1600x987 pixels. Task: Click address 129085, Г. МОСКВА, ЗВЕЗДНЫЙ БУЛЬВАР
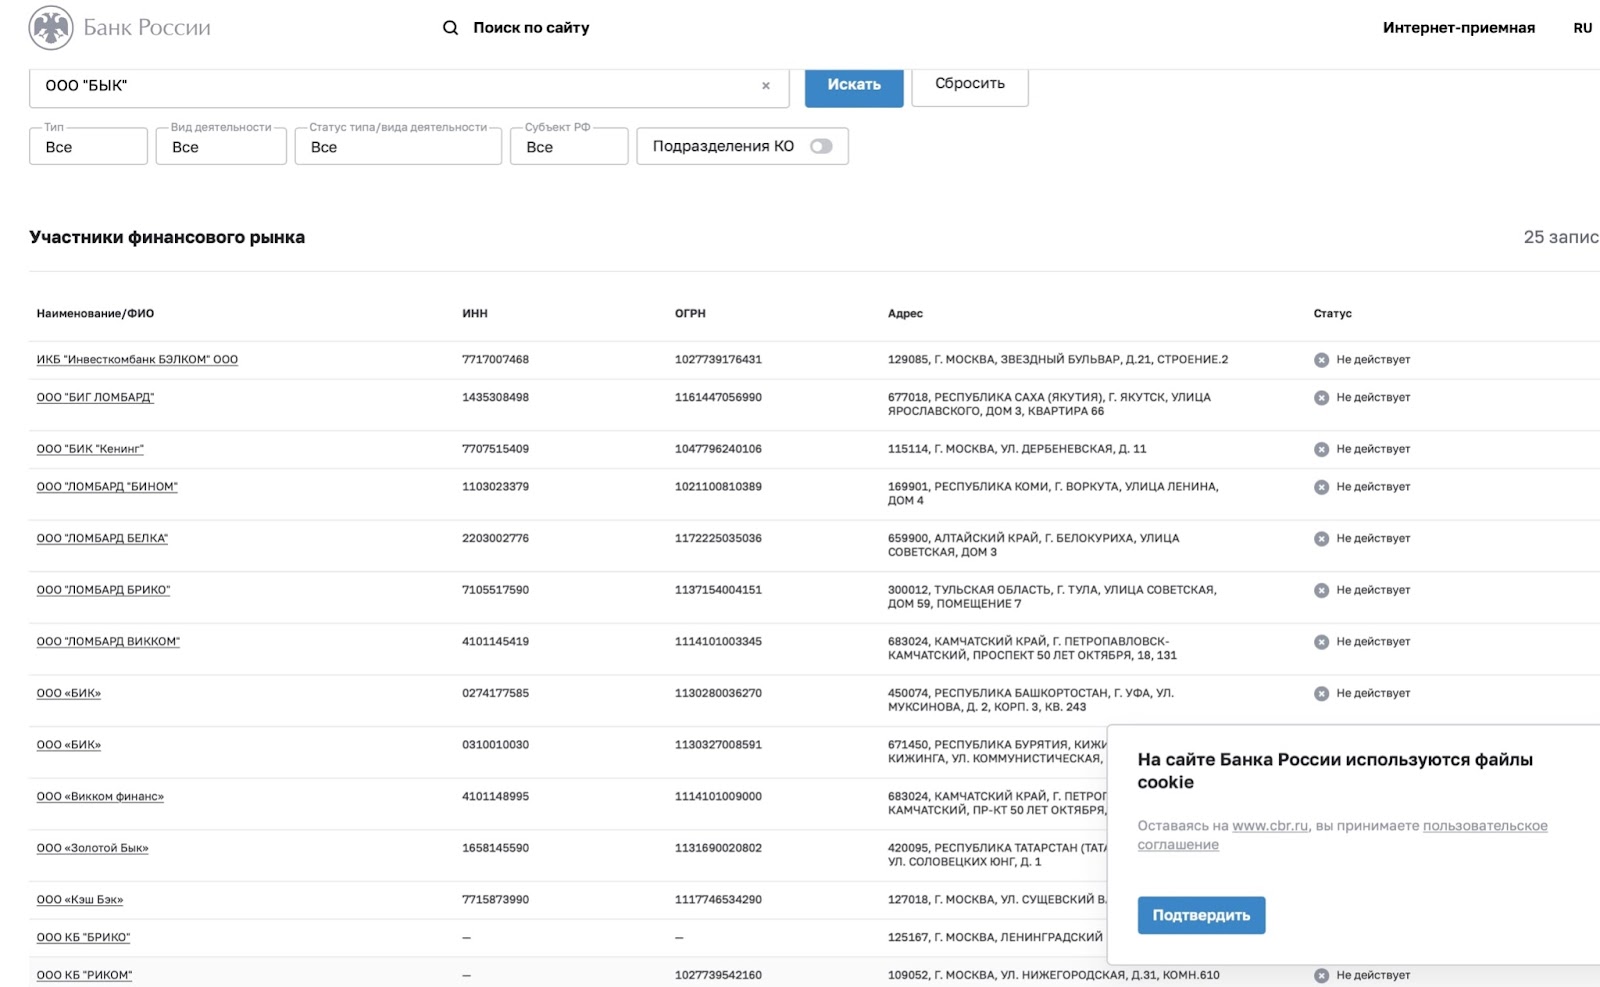pyautogui.click(x=1058, y=360)
